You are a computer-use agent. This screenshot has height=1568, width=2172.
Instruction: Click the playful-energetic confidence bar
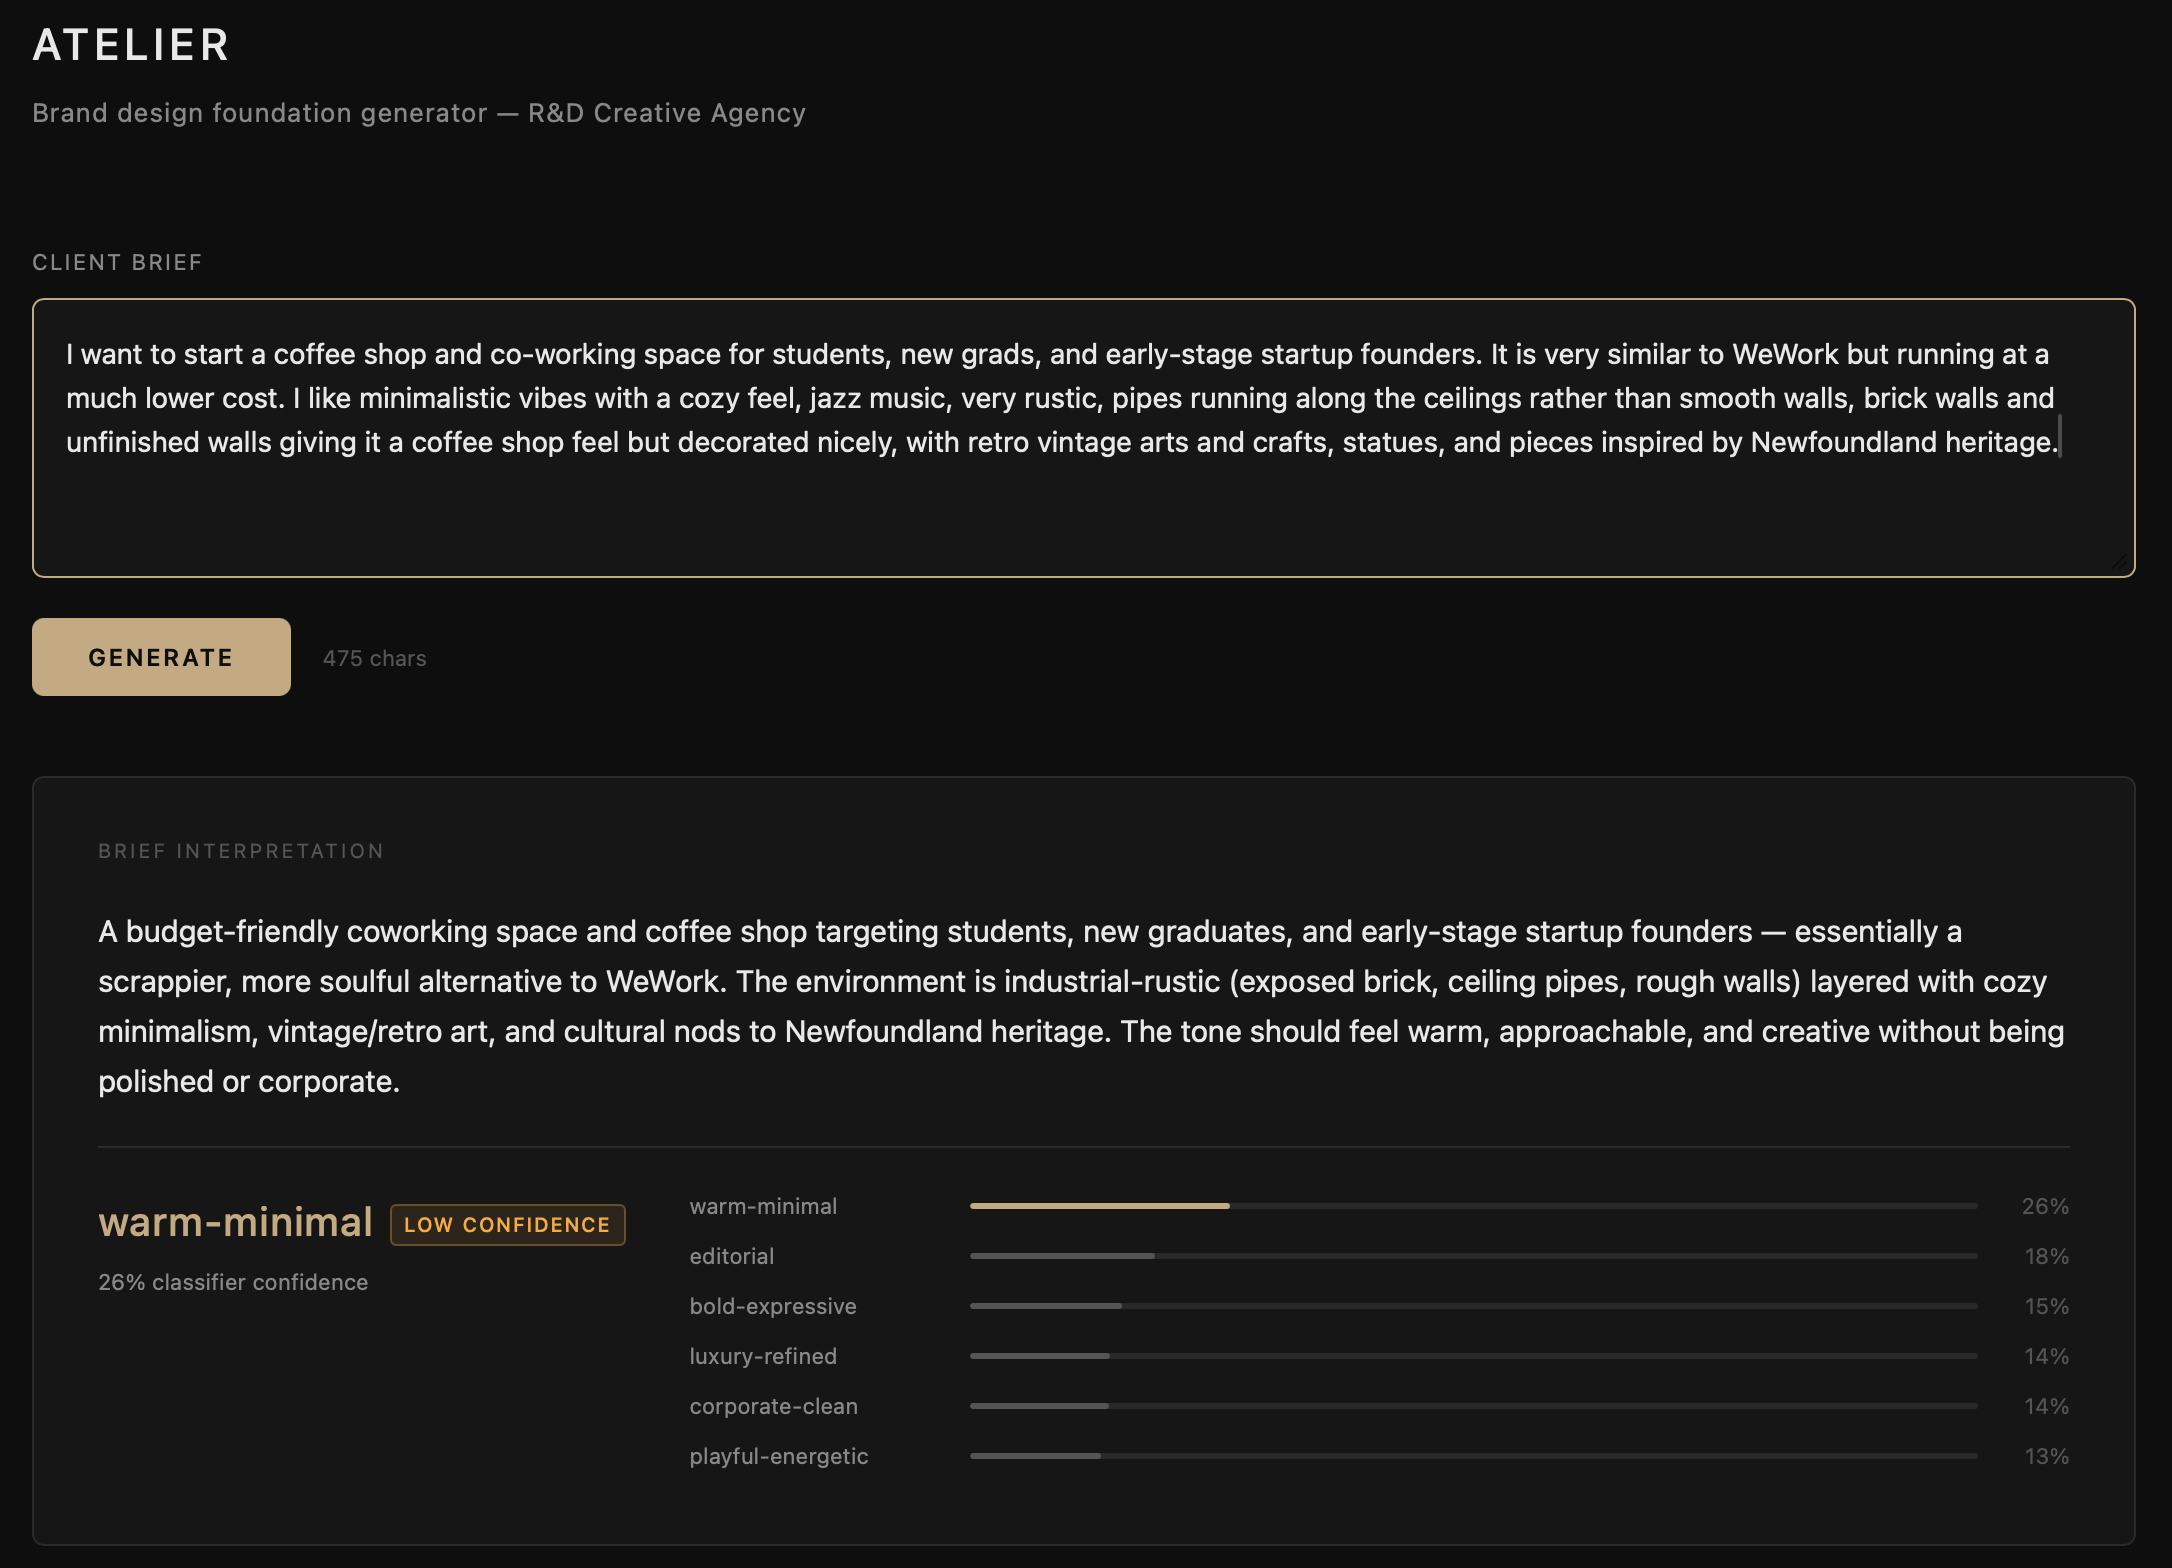[x=1470, y=1456]
